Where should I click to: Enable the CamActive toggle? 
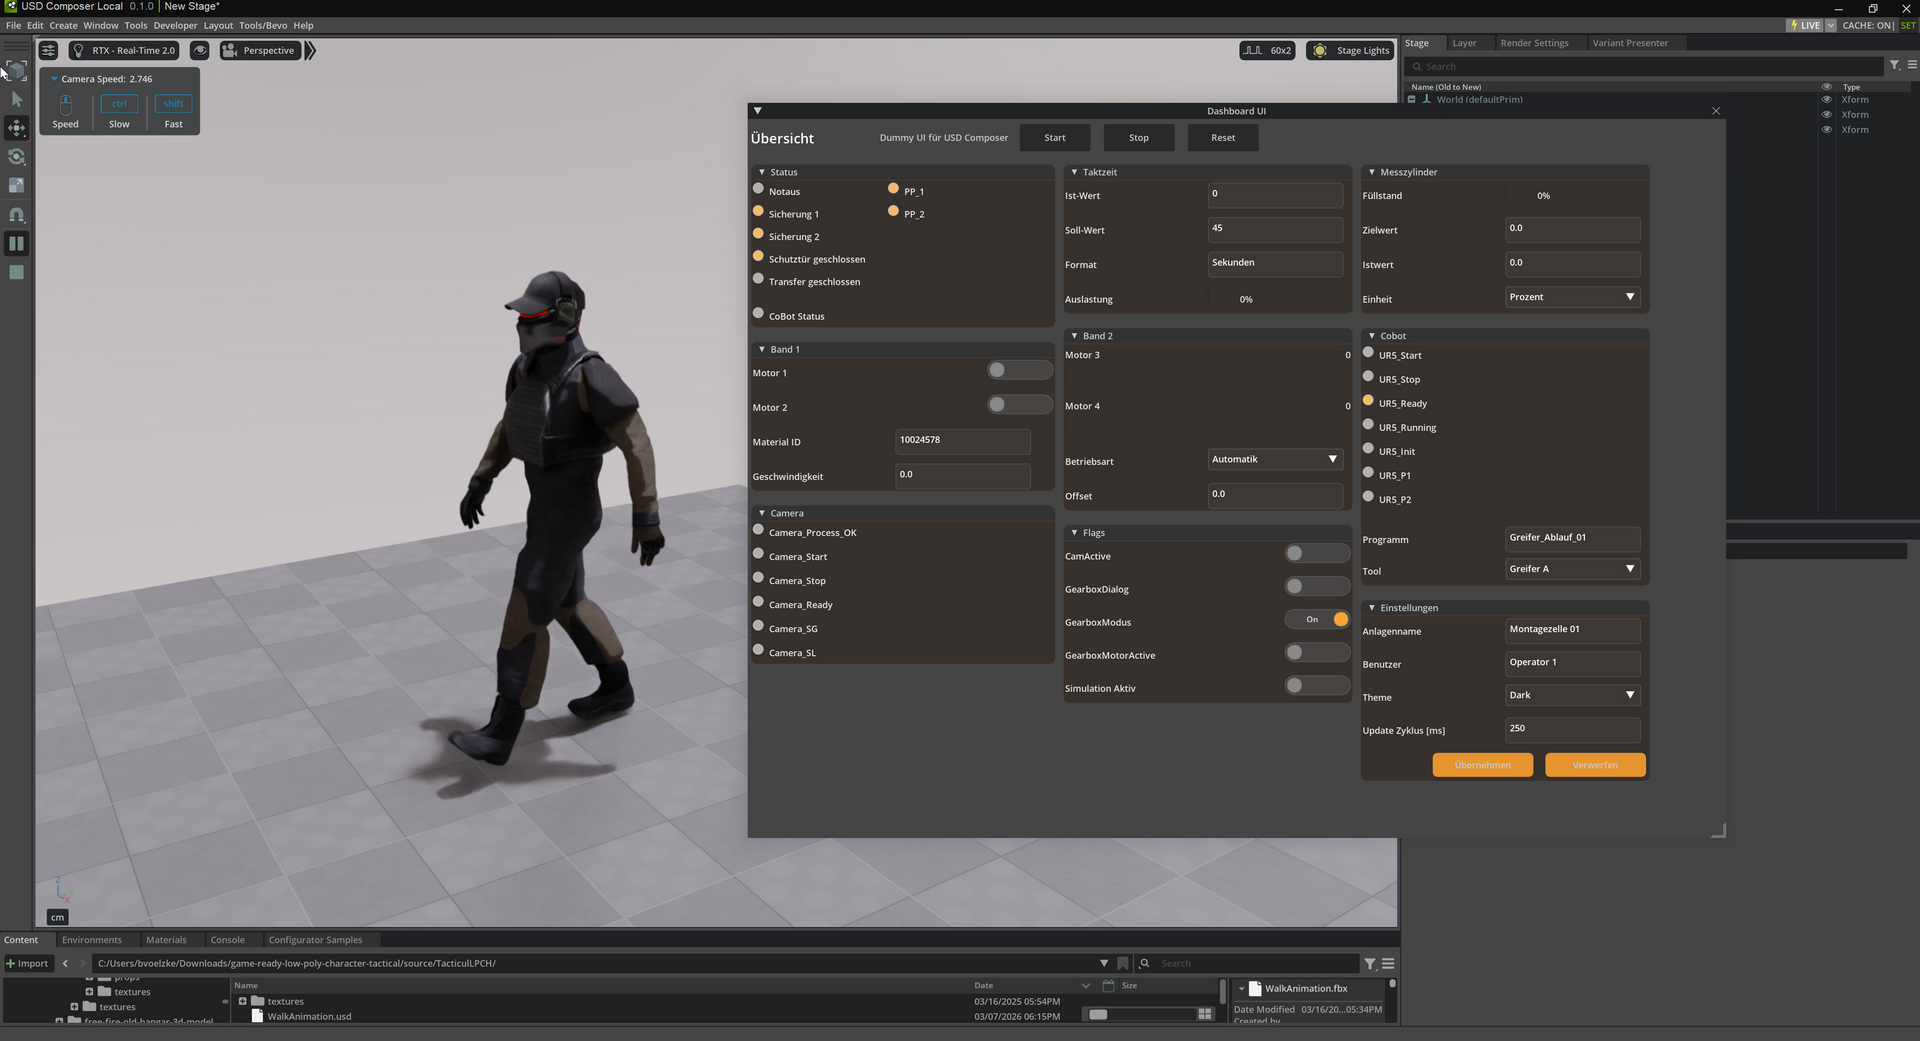click(x=1317, y=554)
